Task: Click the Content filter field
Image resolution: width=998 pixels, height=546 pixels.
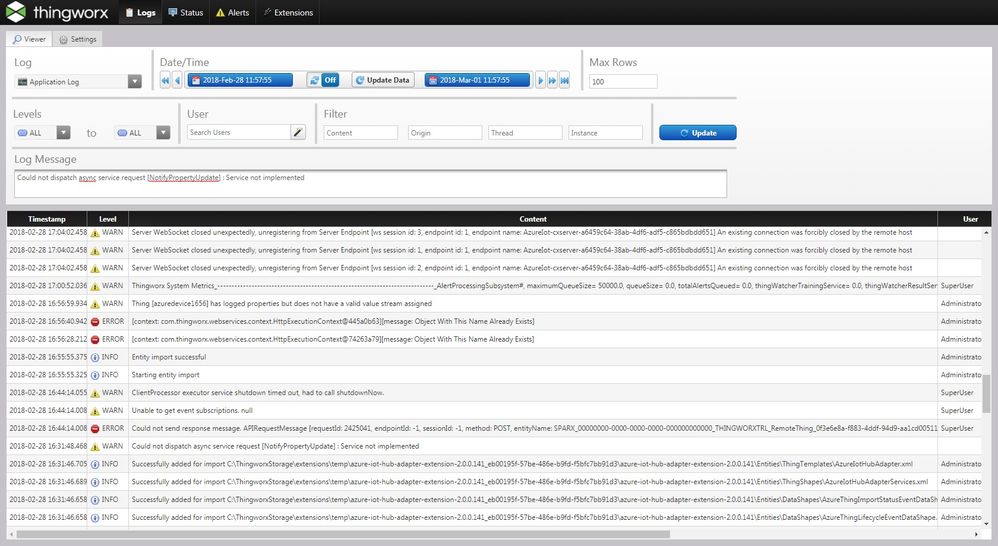Action: pos(360,133)
